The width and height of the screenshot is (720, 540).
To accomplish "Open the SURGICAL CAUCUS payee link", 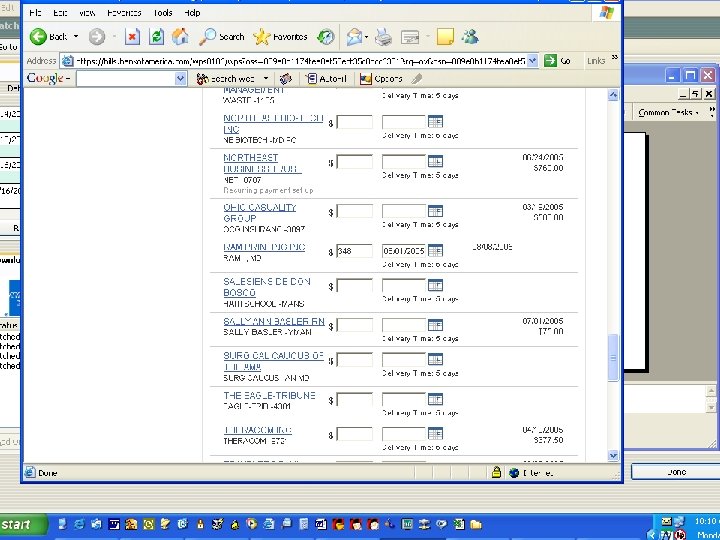I will pos(273,361).
